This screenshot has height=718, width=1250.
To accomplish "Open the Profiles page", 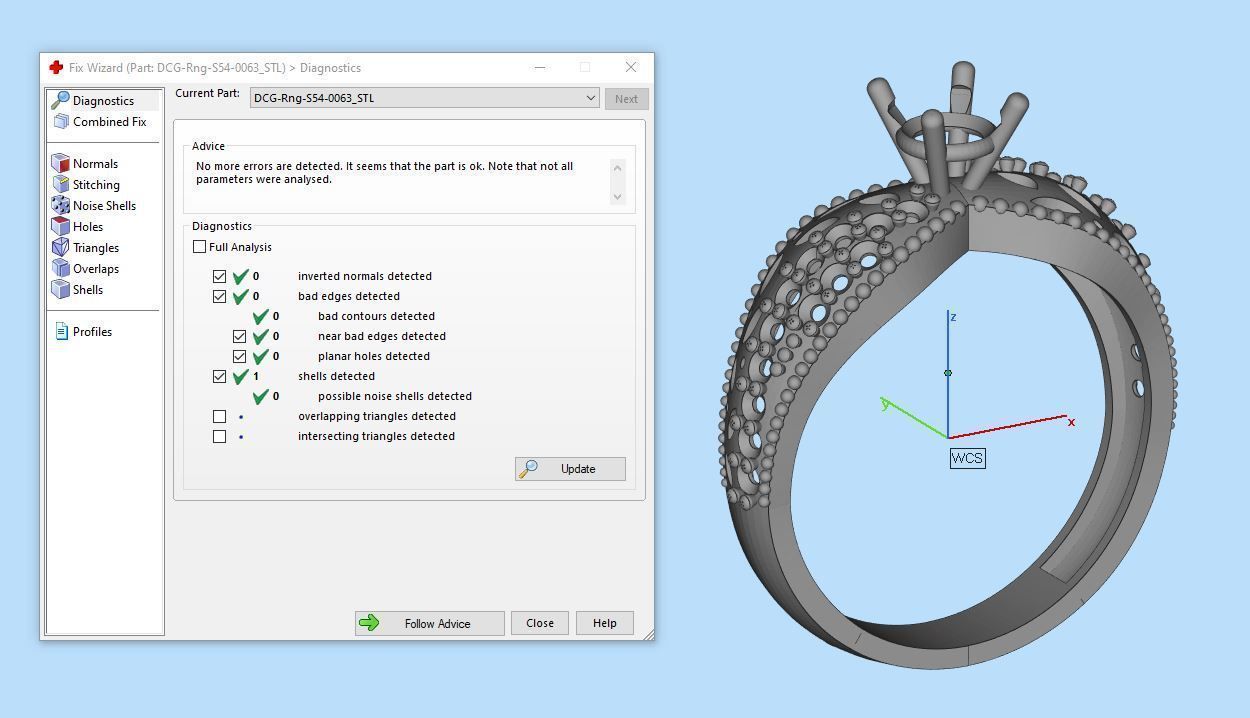I will point(92,331).
